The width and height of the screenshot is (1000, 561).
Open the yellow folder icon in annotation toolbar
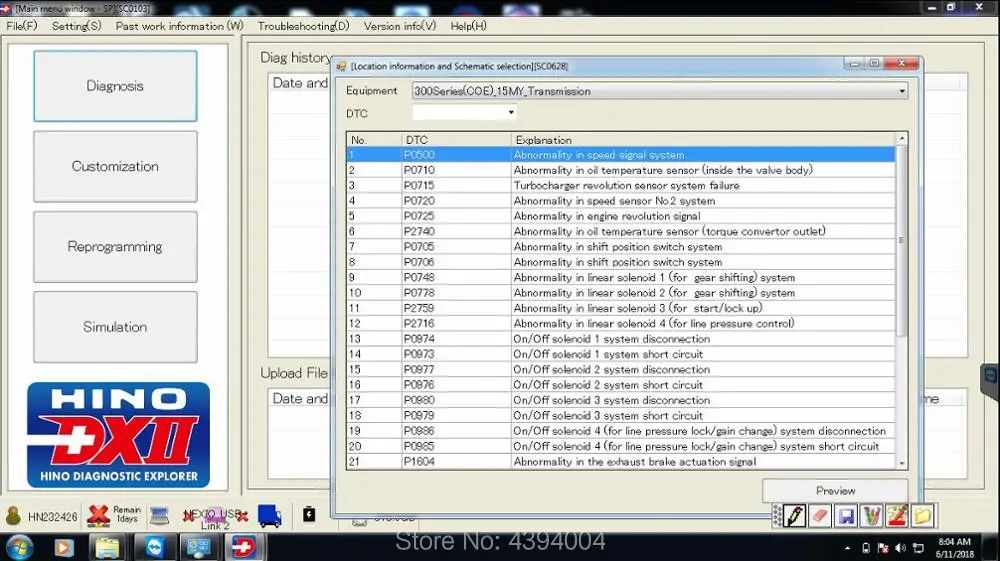pos(922,516)
